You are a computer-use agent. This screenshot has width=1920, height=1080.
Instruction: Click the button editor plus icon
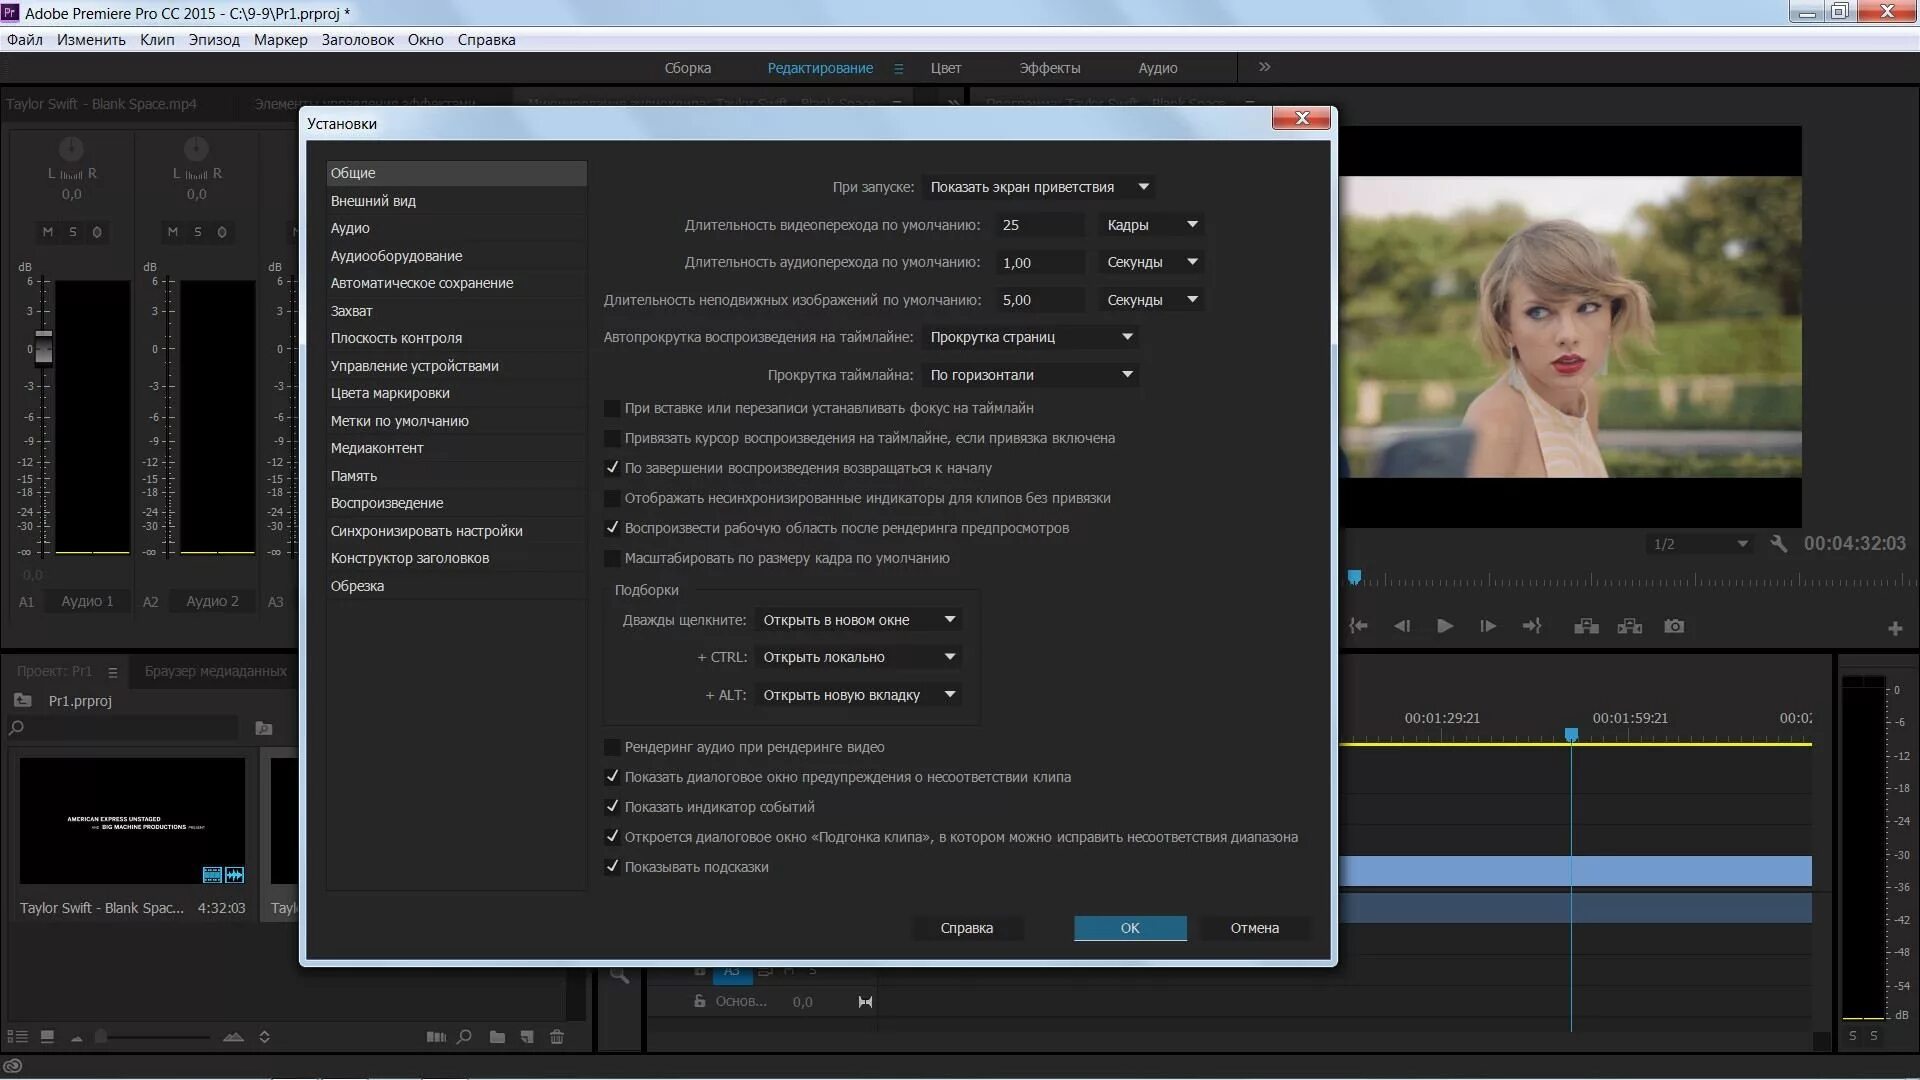point(1895,628)
